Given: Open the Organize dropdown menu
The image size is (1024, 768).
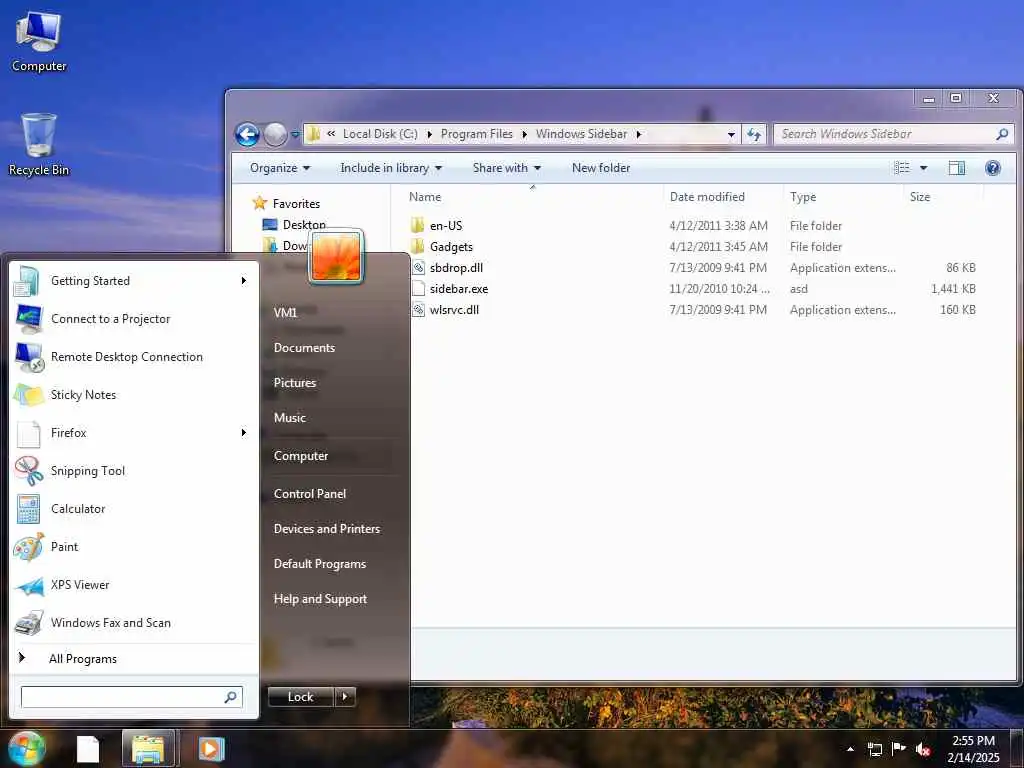Looking at the screenshot, I should click(280, 168).
